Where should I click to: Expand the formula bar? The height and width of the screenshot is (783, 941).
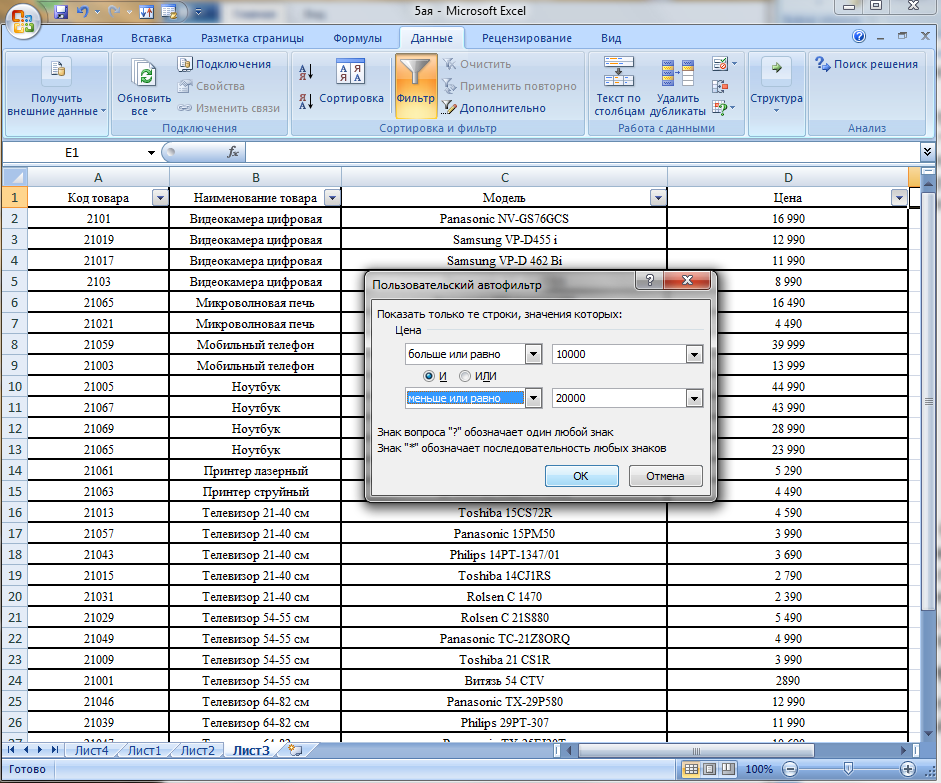point(927,152)
